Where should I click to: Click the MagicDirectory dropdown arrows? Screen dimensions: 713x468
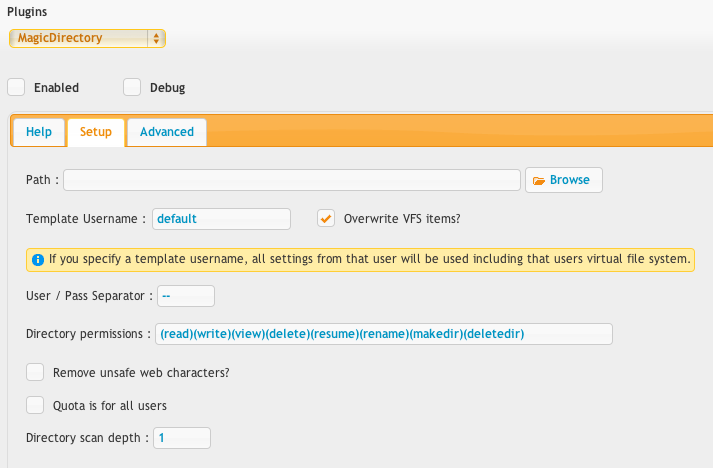coord(156,38)
